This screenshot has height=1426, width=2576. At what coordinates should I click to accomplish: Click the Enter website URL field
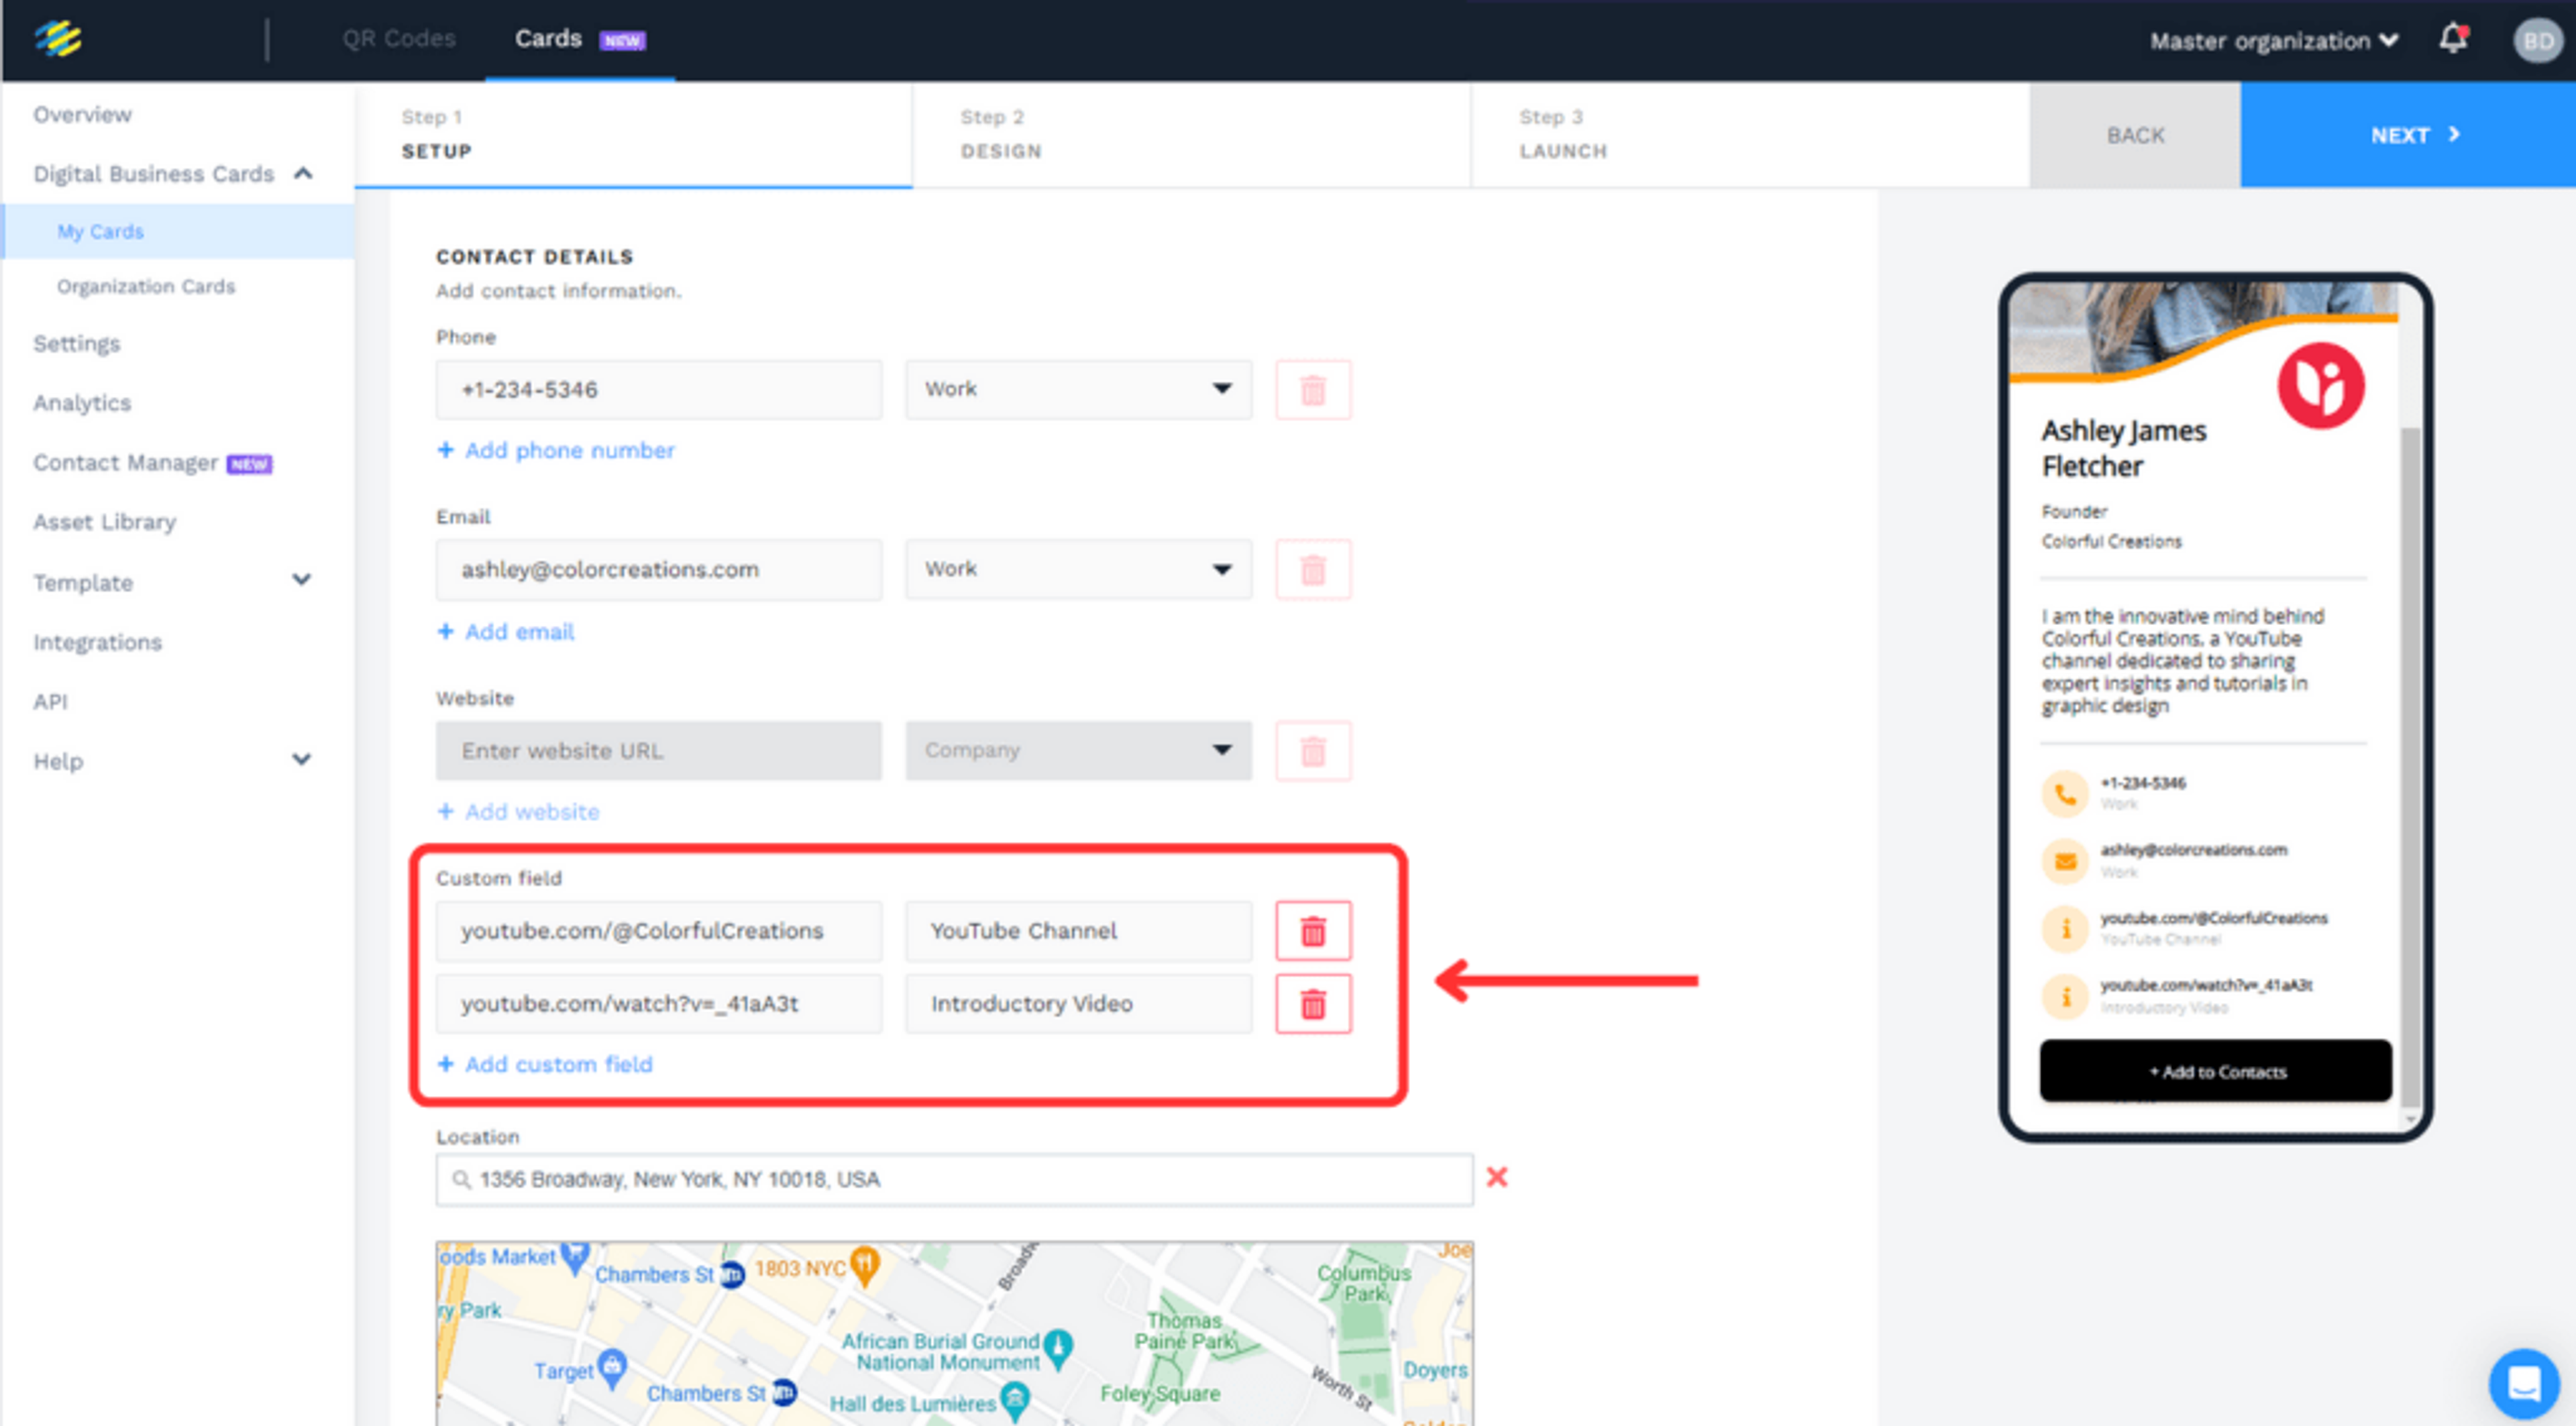click(659, 750)
